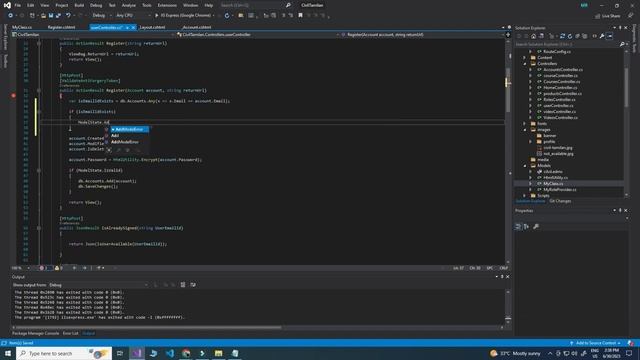Select Add in the IntelliSense list

[115, 136]
